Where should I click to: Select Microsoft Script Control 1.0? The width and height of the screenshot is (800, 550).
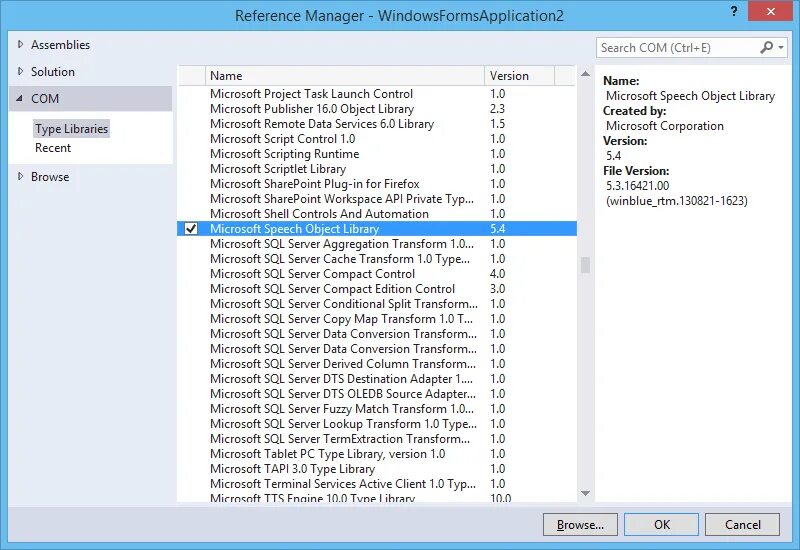(377, 139)
